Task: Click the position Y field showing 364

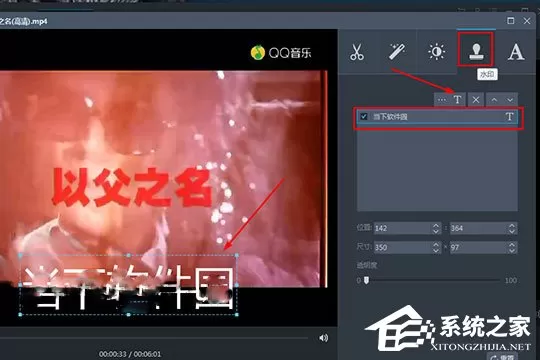Action: coord(478,228)
